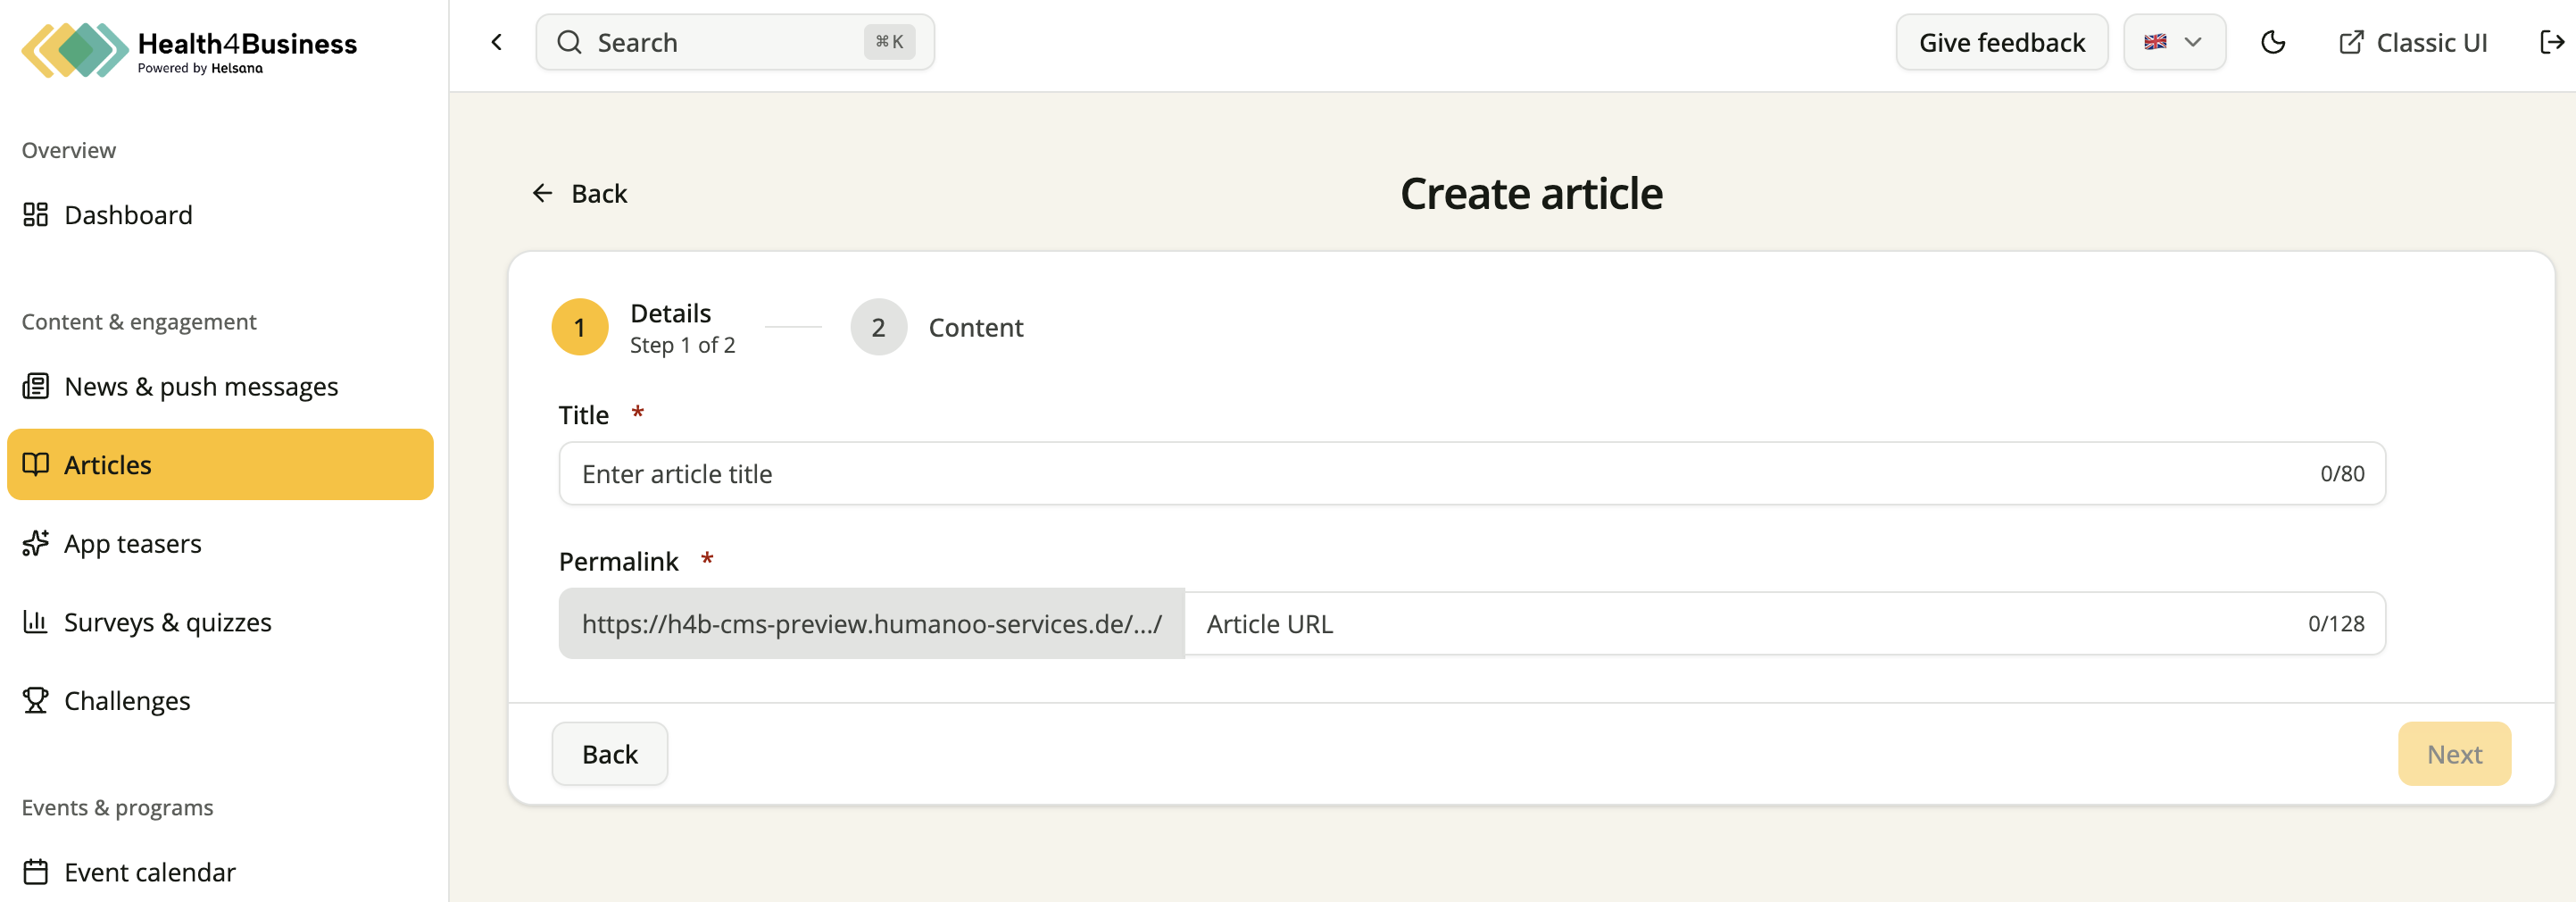Click the Enter article title field
Screen dimensions: 2576x902
point(1472,473)
